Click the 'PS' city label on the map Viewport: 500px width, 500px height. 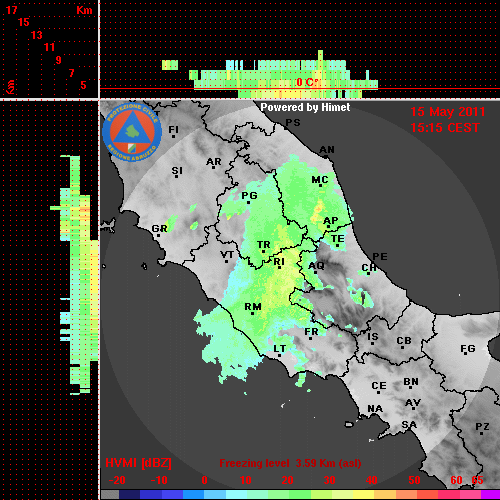point(293,123)
